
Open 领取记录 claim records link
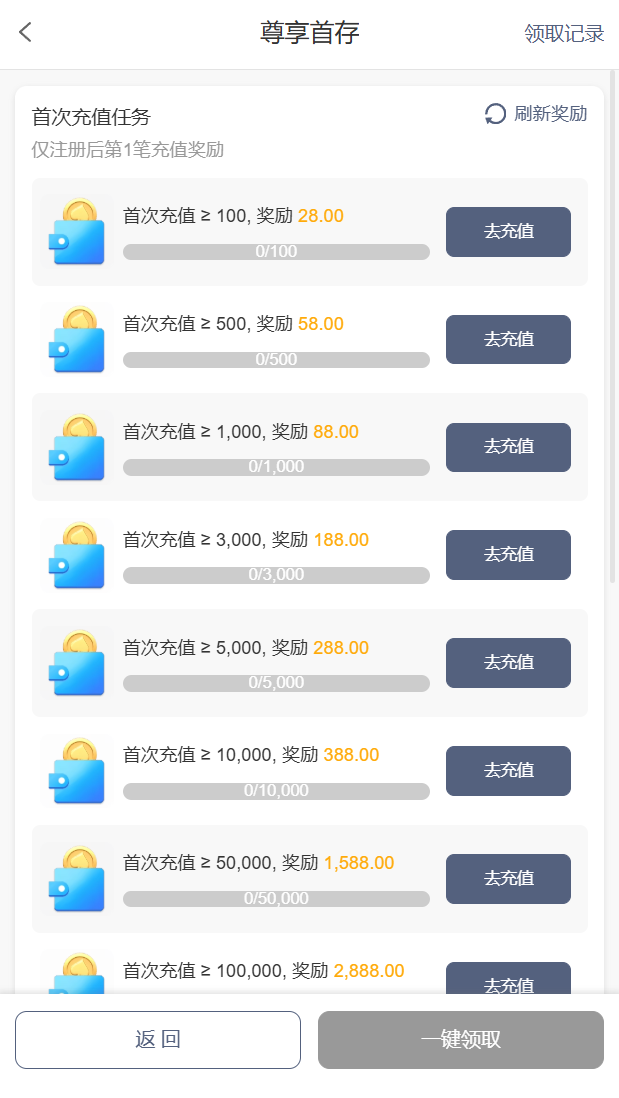(x=564, y=34)
